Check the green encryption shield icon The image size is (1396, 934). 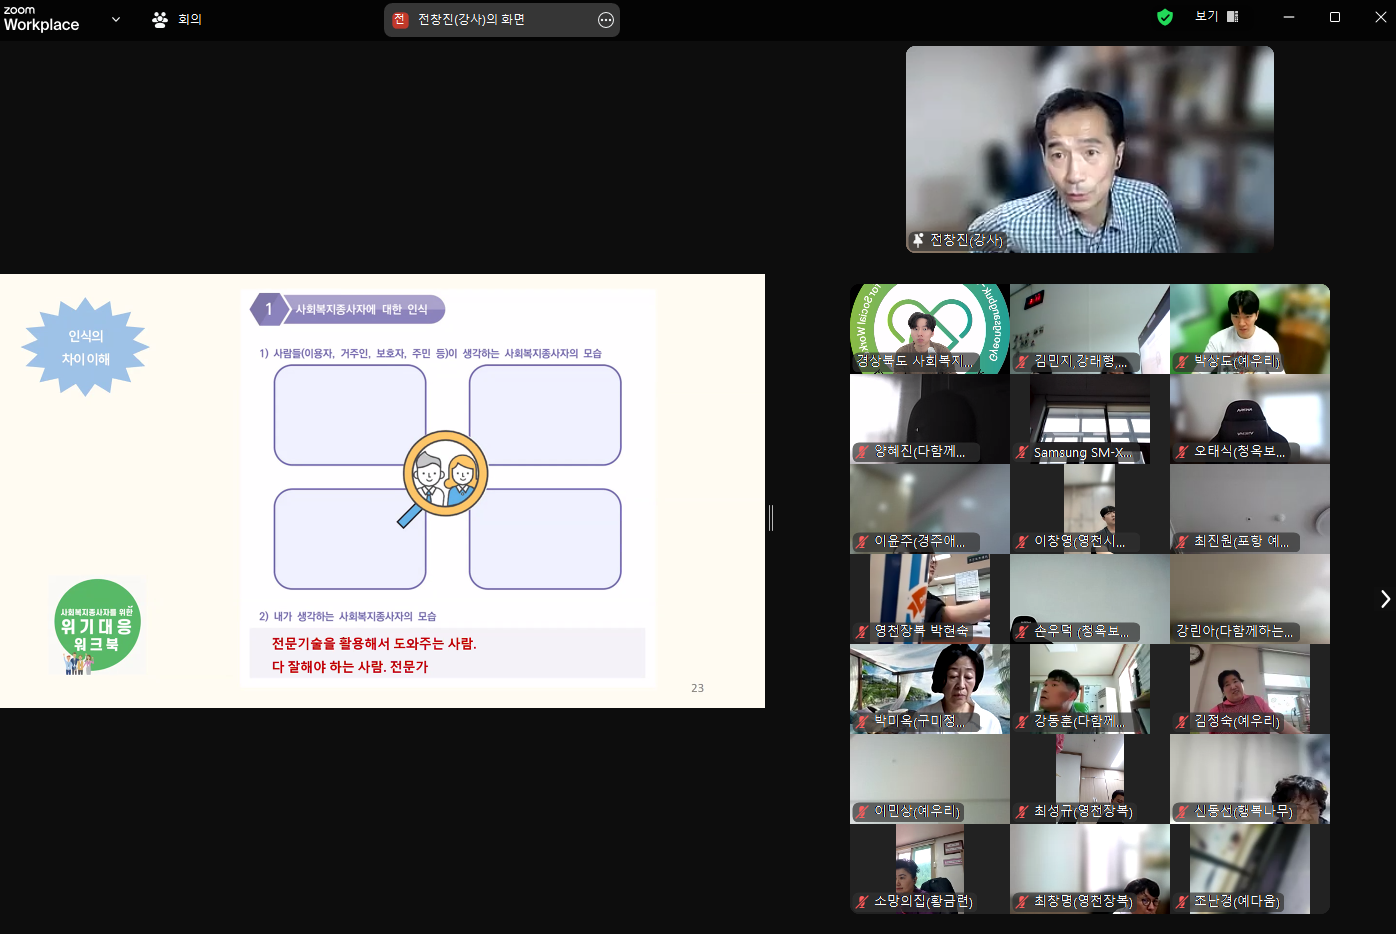(1165, 17)
